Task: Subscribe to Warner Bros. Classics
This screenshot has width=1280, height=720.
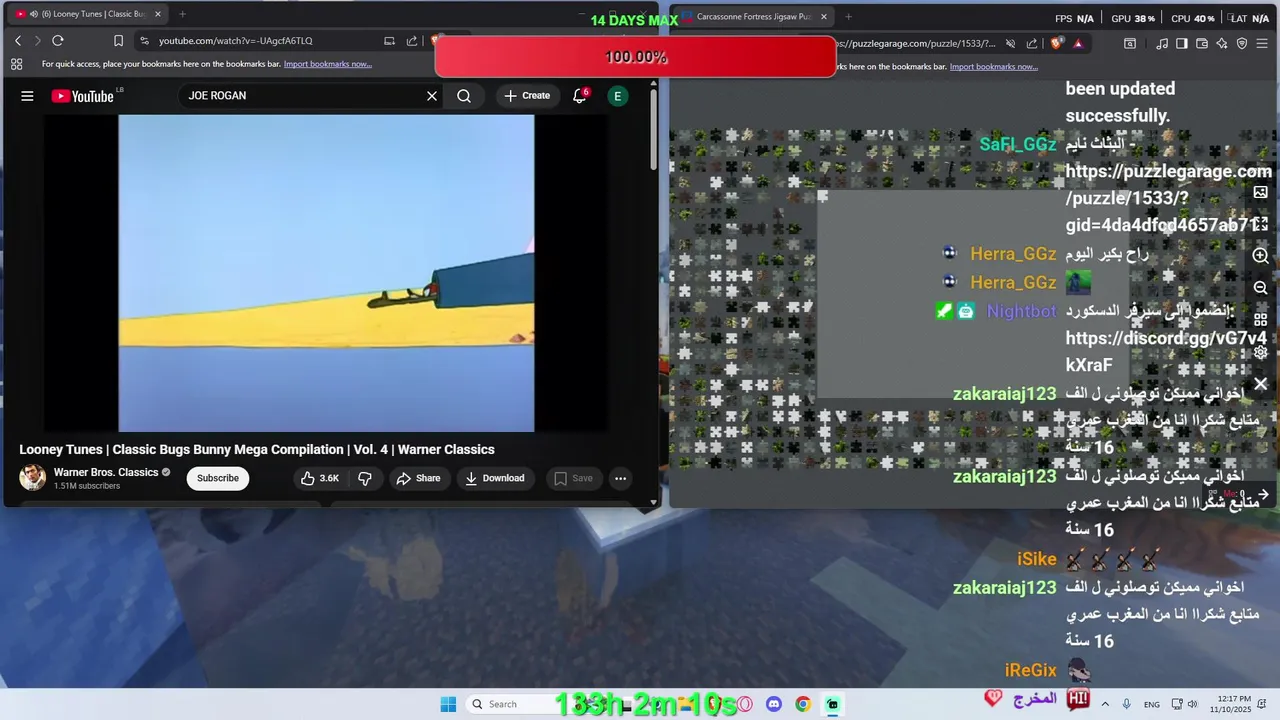Action: [218, 478]
